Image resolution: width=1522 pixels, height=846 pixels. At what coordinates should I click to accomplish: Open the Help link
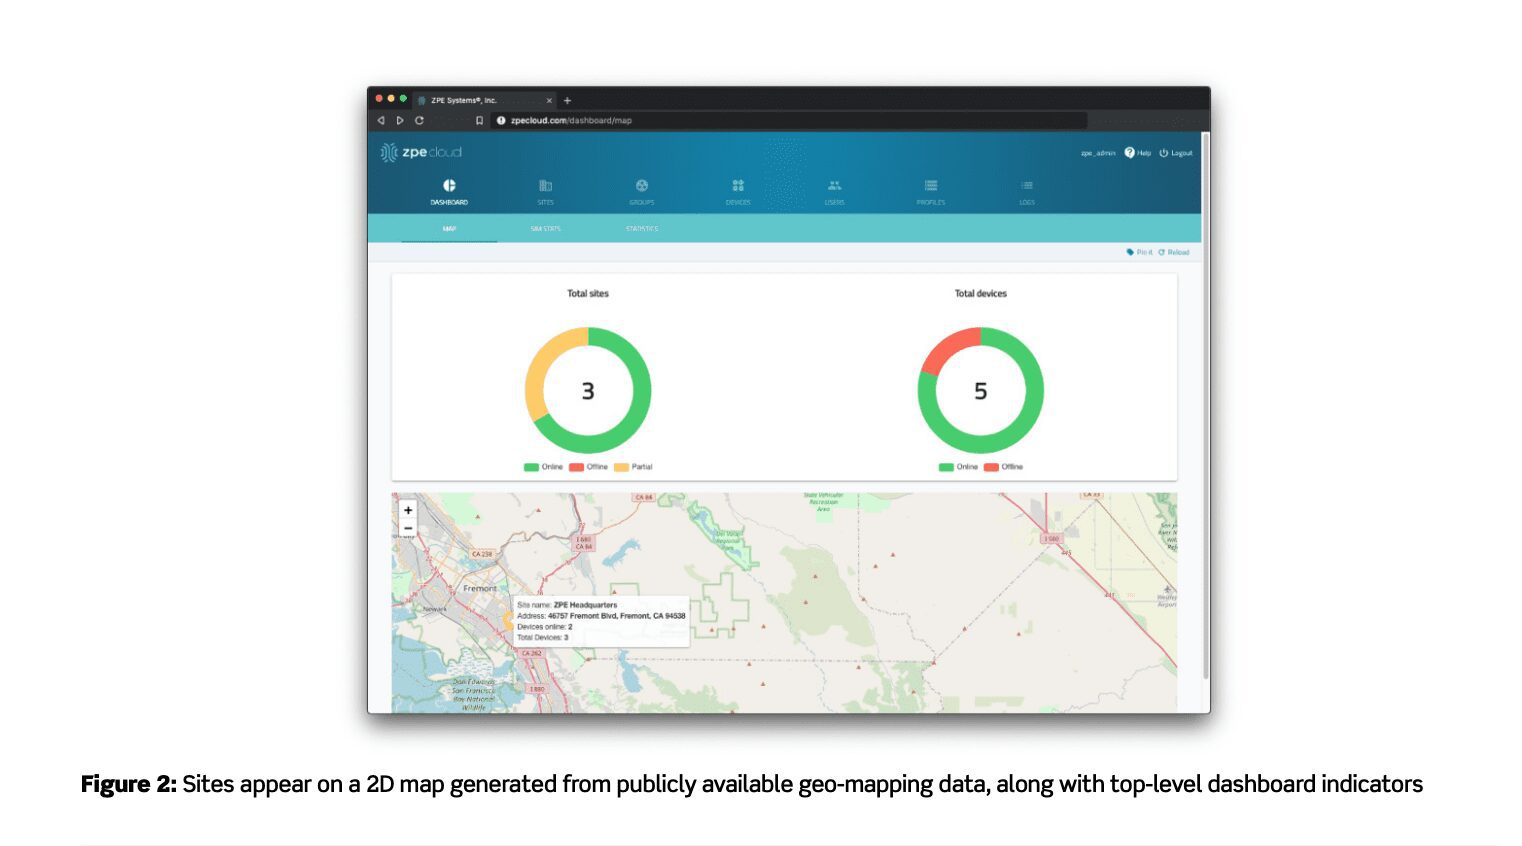(x=1138, y=153)
